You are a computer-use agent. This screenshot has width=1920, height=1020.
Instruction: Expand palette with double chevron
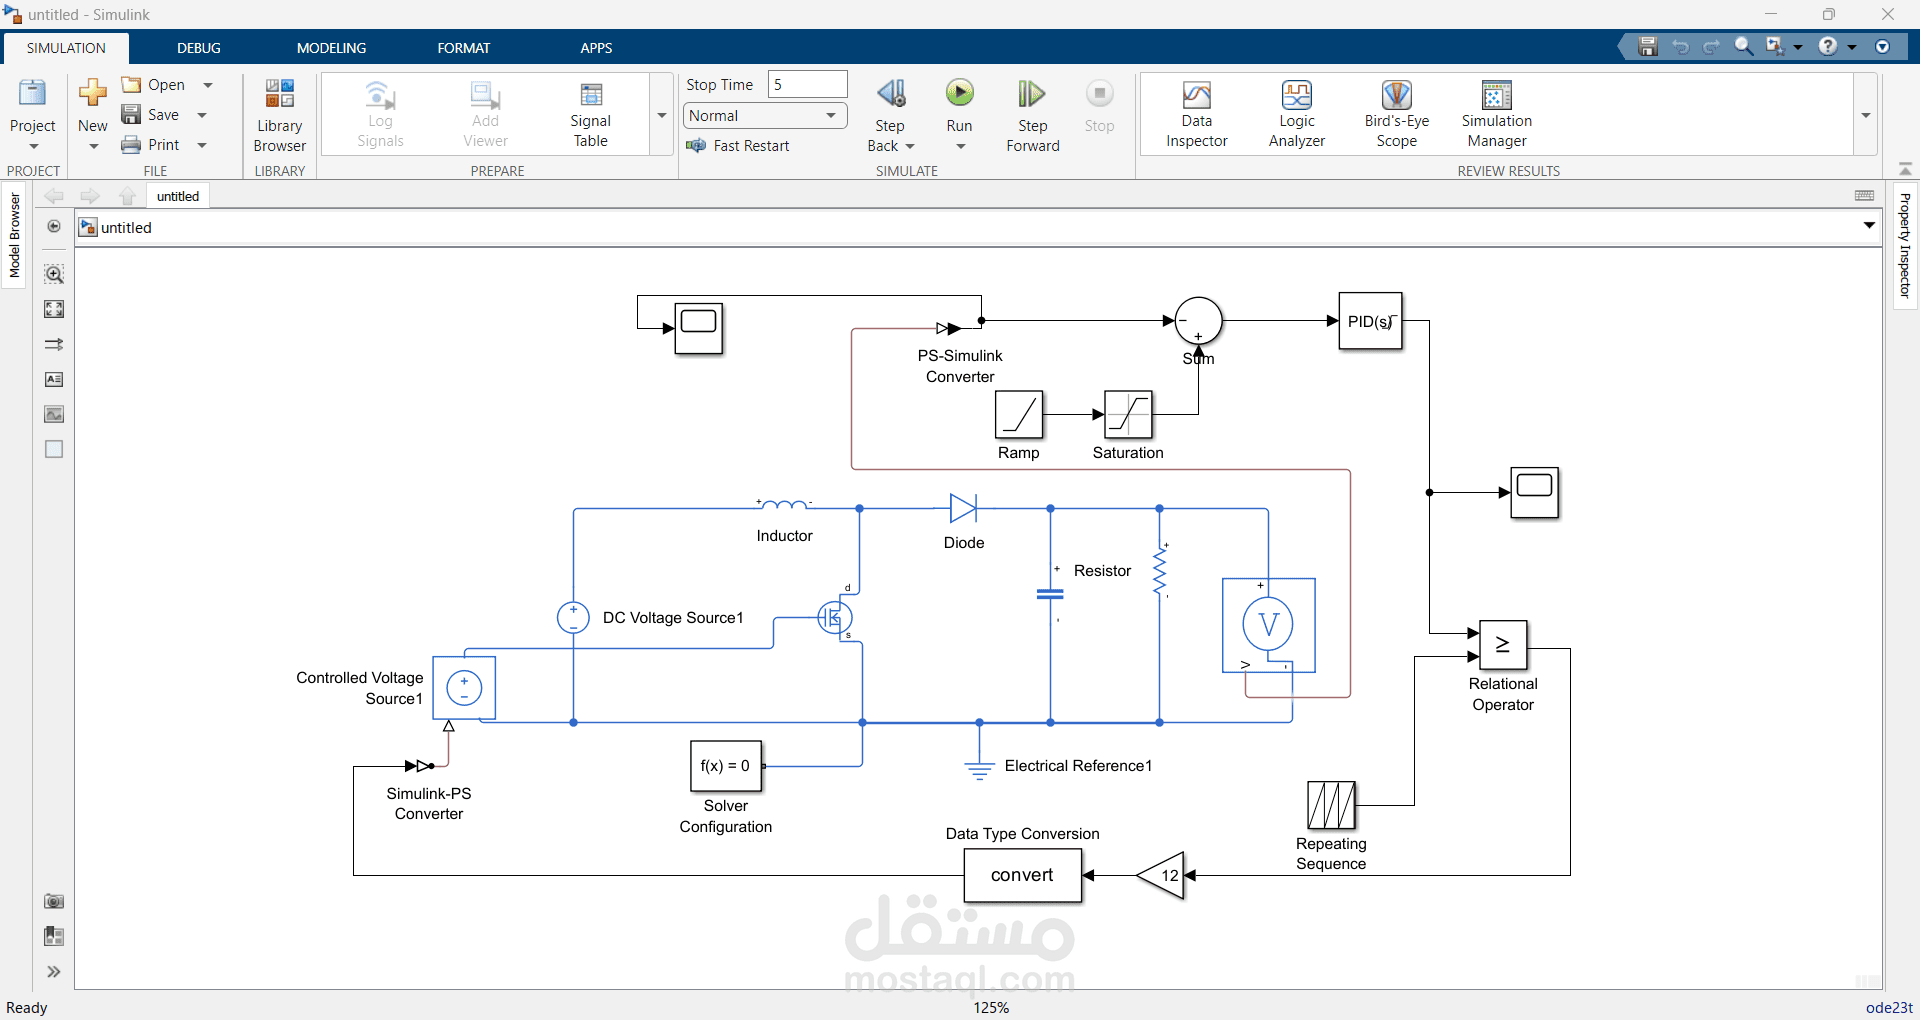click(x=54, y=971)
